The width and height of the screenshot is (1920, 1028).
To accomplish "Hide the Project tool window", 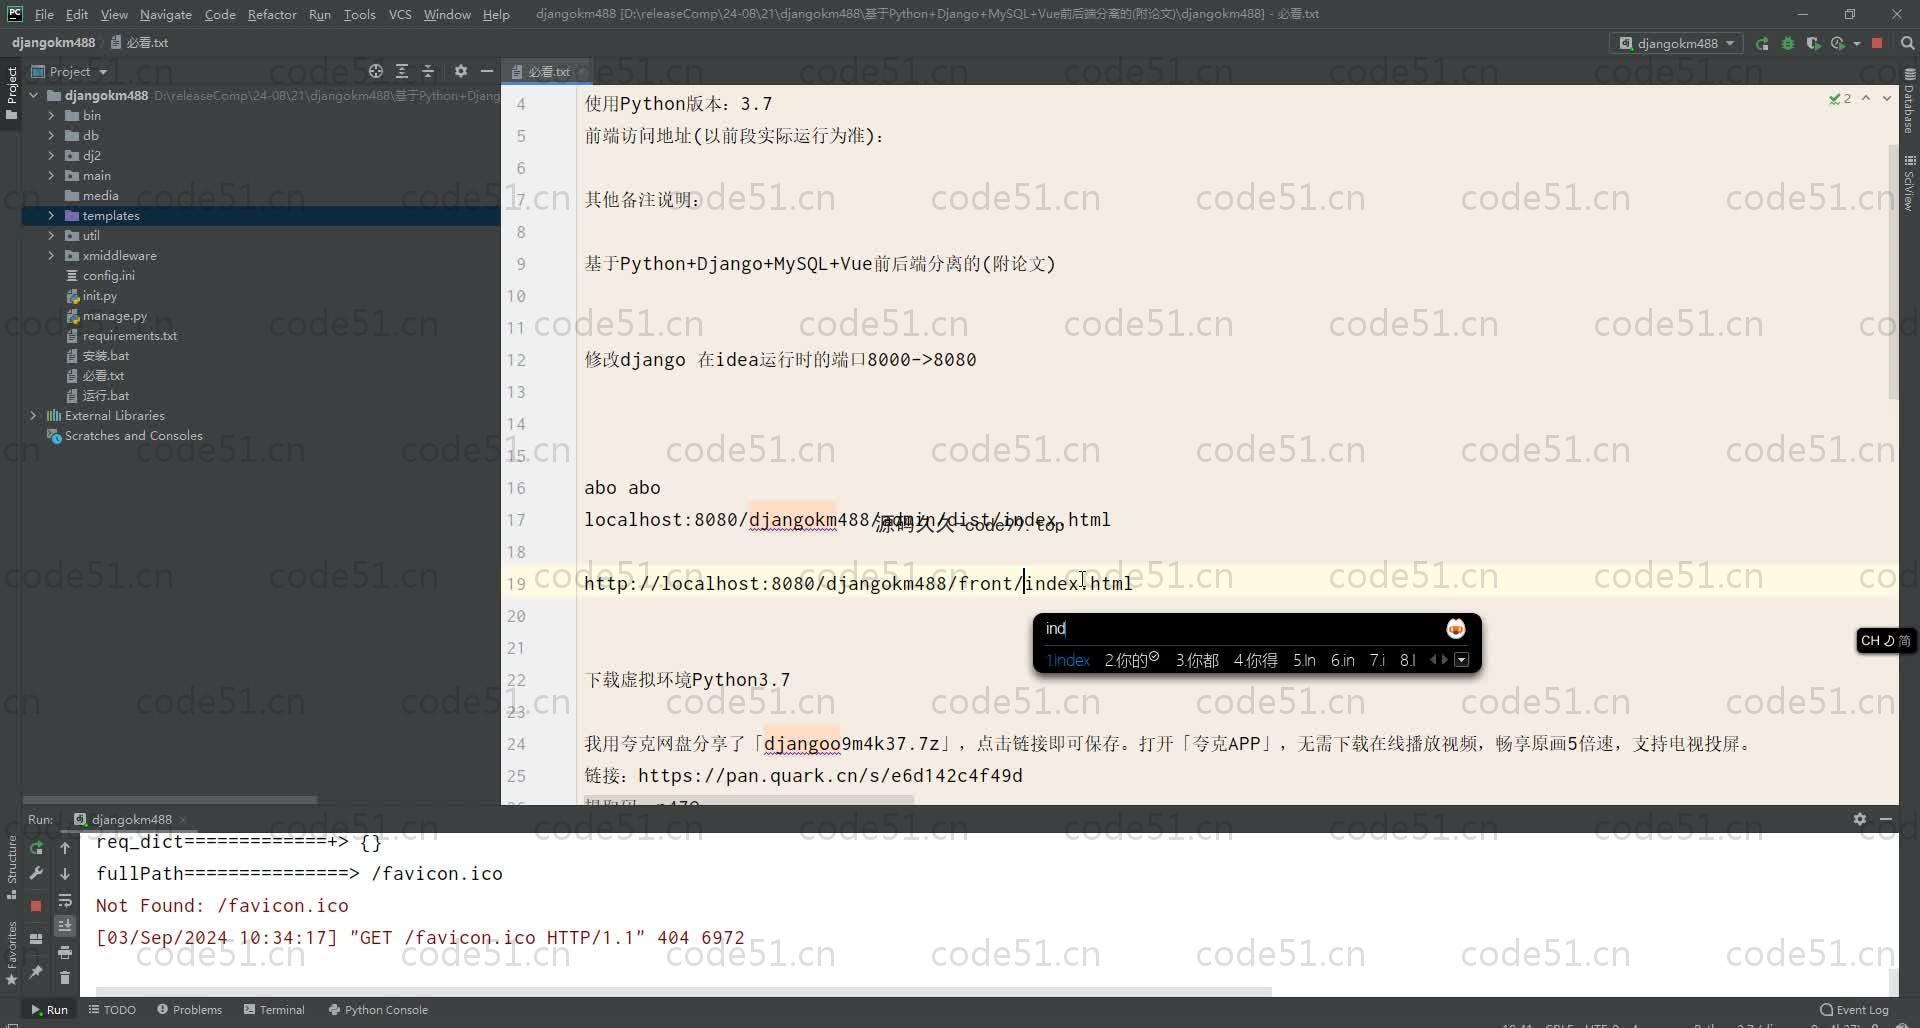I will click(x=486, y=71).
